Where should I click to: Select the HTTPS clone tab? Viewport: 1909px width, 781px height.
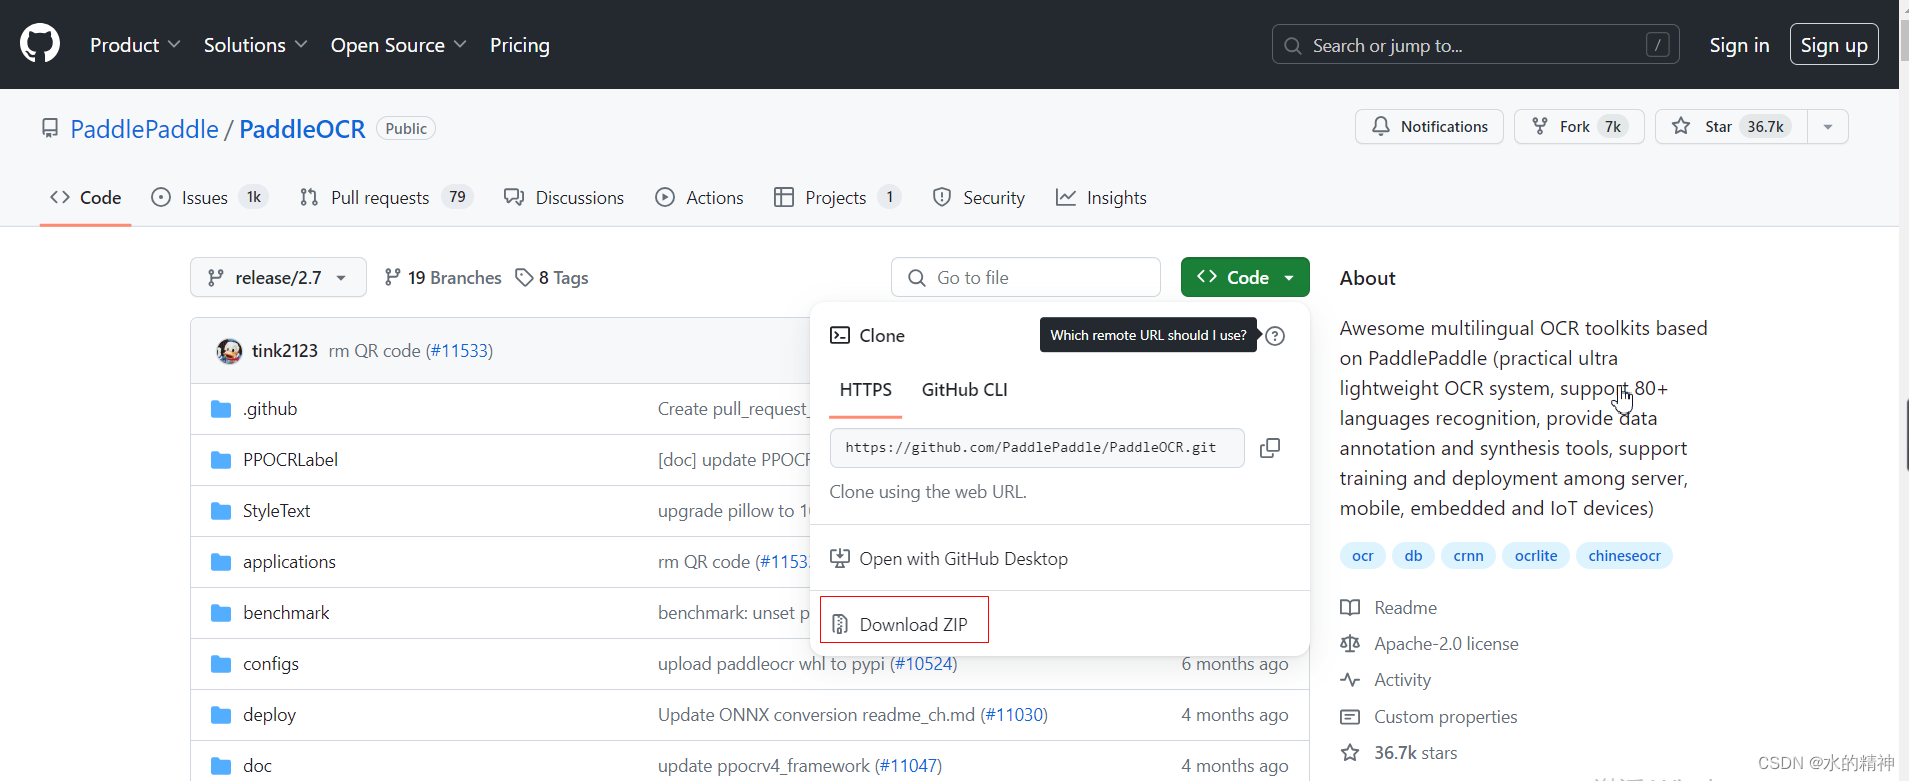point(866,390)
